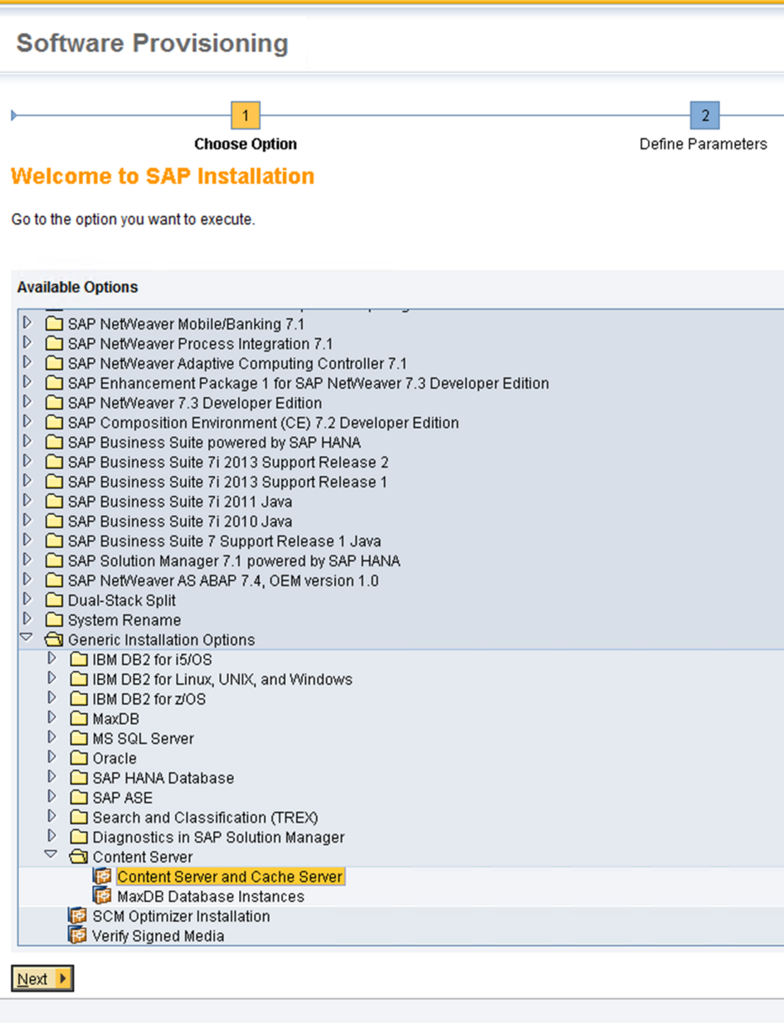
Task: Select Dual-Stack Split entry
Action: click(x=122, y=600)
